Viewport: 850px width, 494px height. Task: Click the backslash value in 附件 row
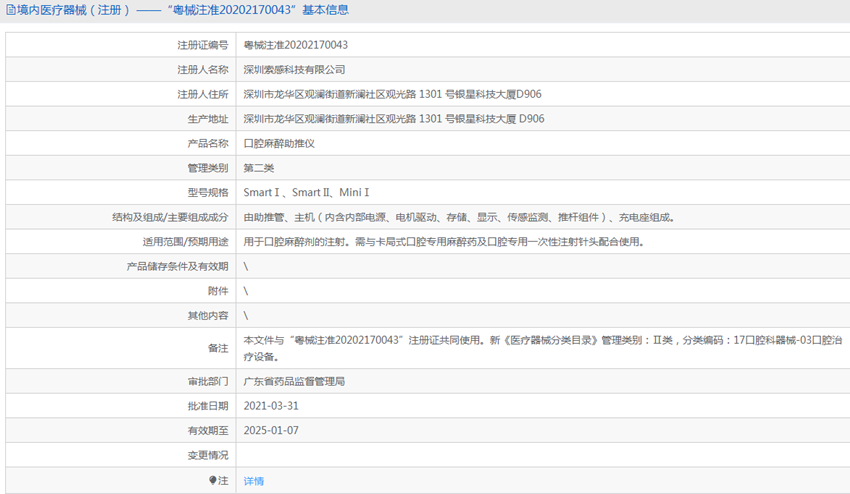[x=246, y=291]
